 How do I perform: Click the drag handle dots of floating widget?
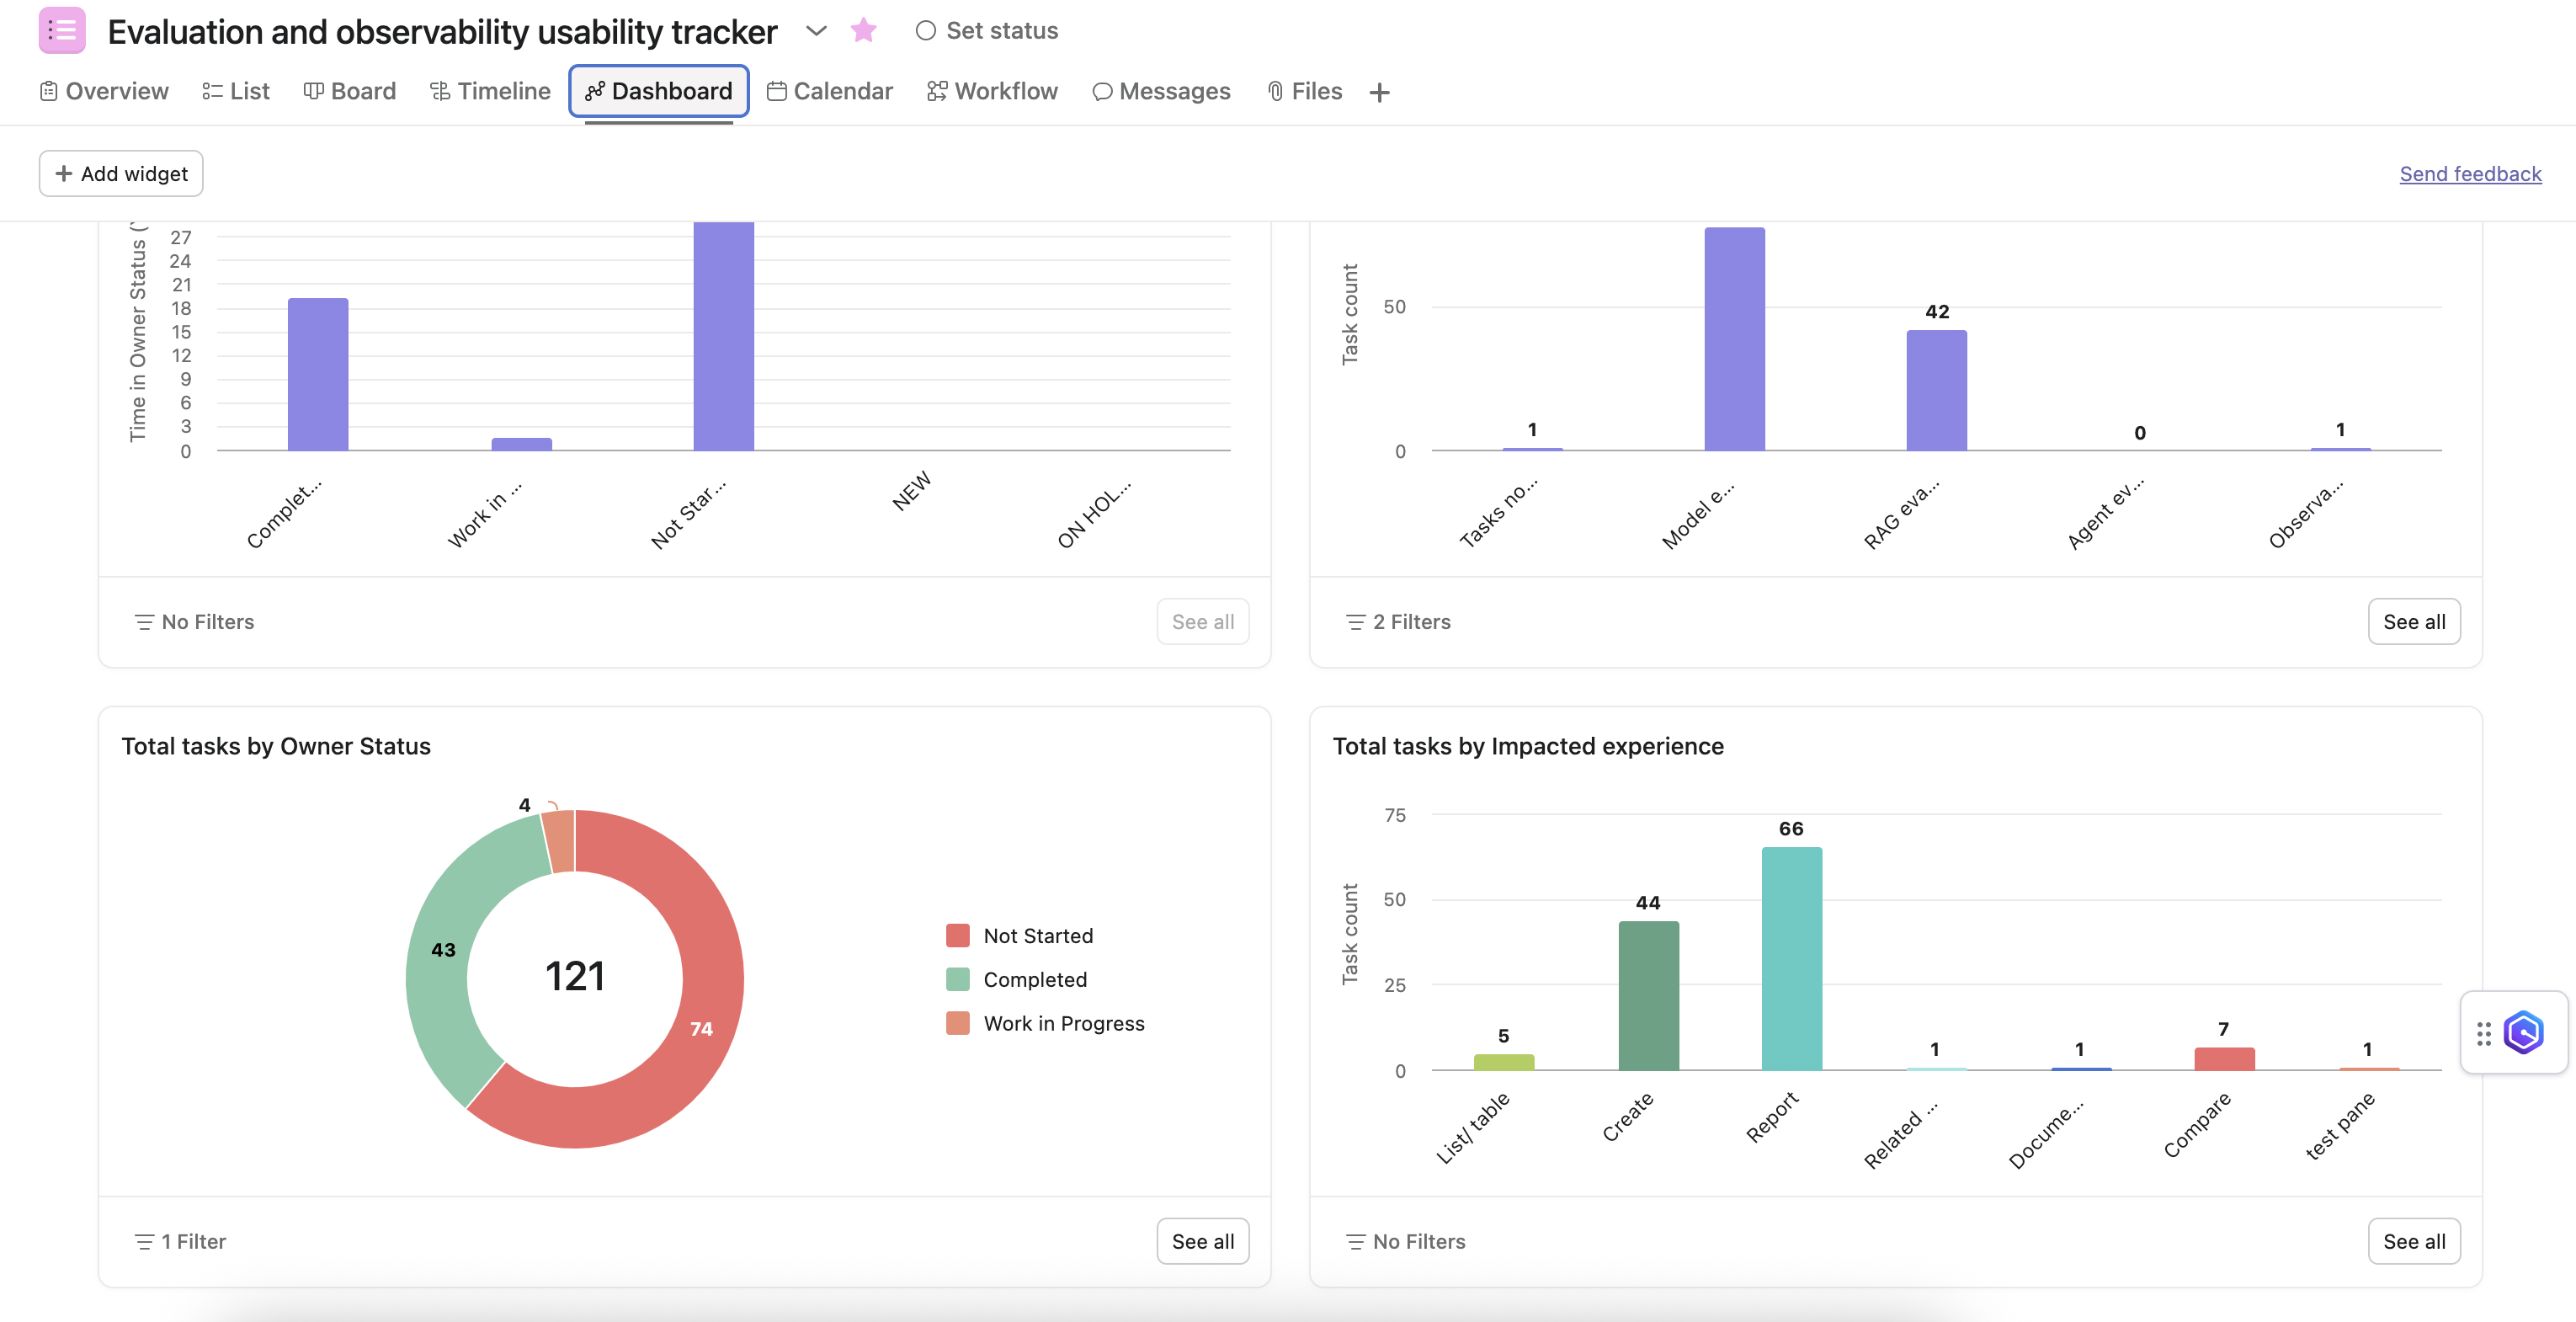click(x=2484, y=1033)
